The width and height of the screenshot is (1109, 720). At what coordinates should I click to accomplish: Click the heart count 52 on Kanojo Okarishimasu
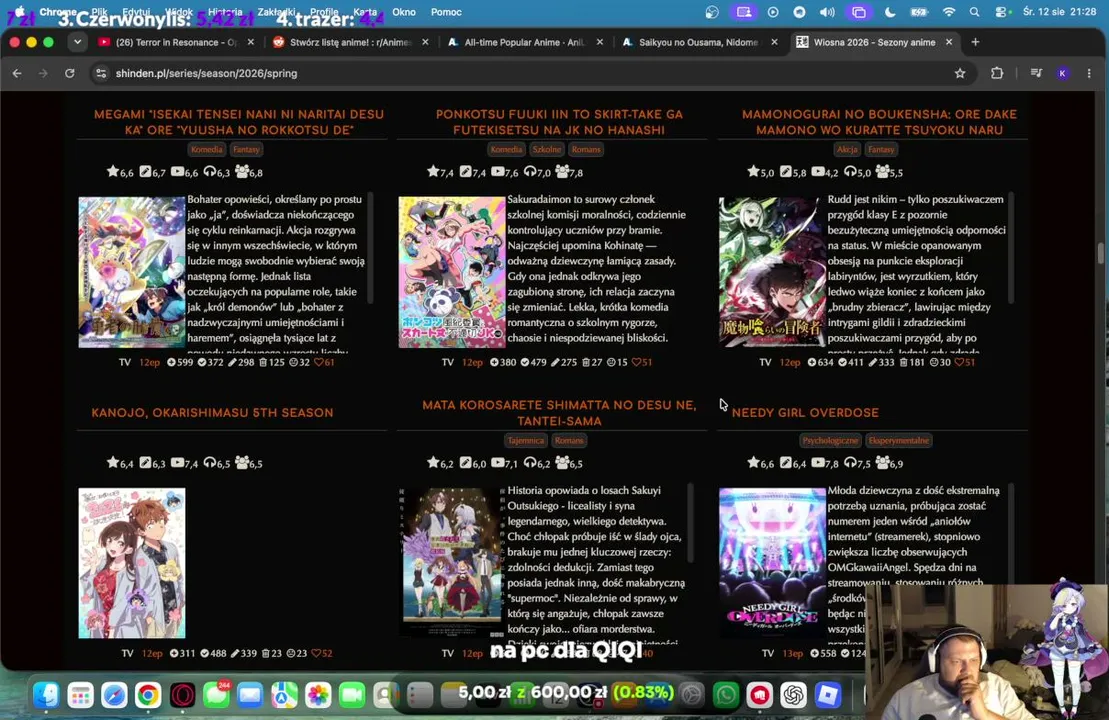coord(322,653)
